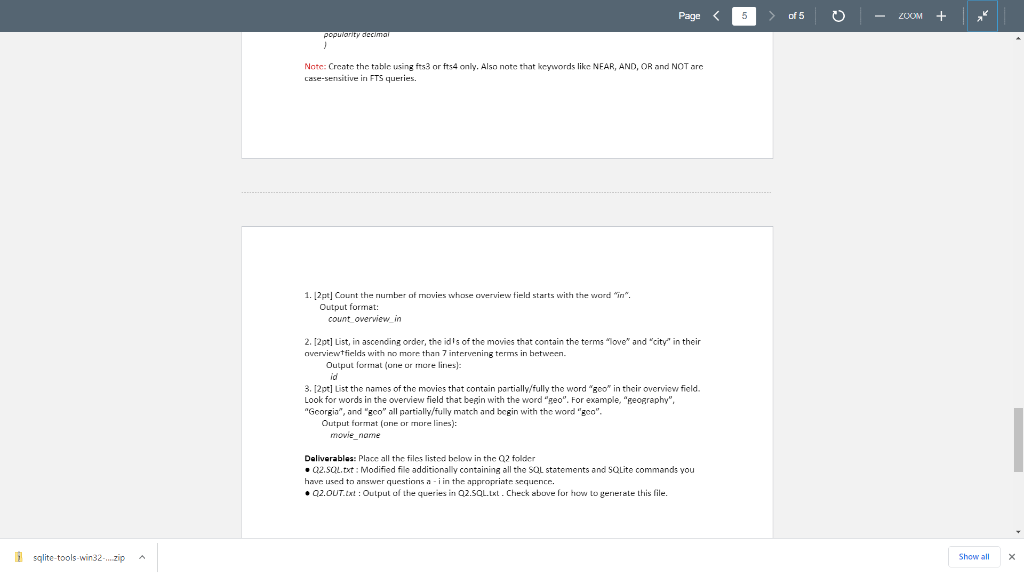Click the scrollbar's up arrow
This screenshot has height=576, width=1024.
point(1017,38)
